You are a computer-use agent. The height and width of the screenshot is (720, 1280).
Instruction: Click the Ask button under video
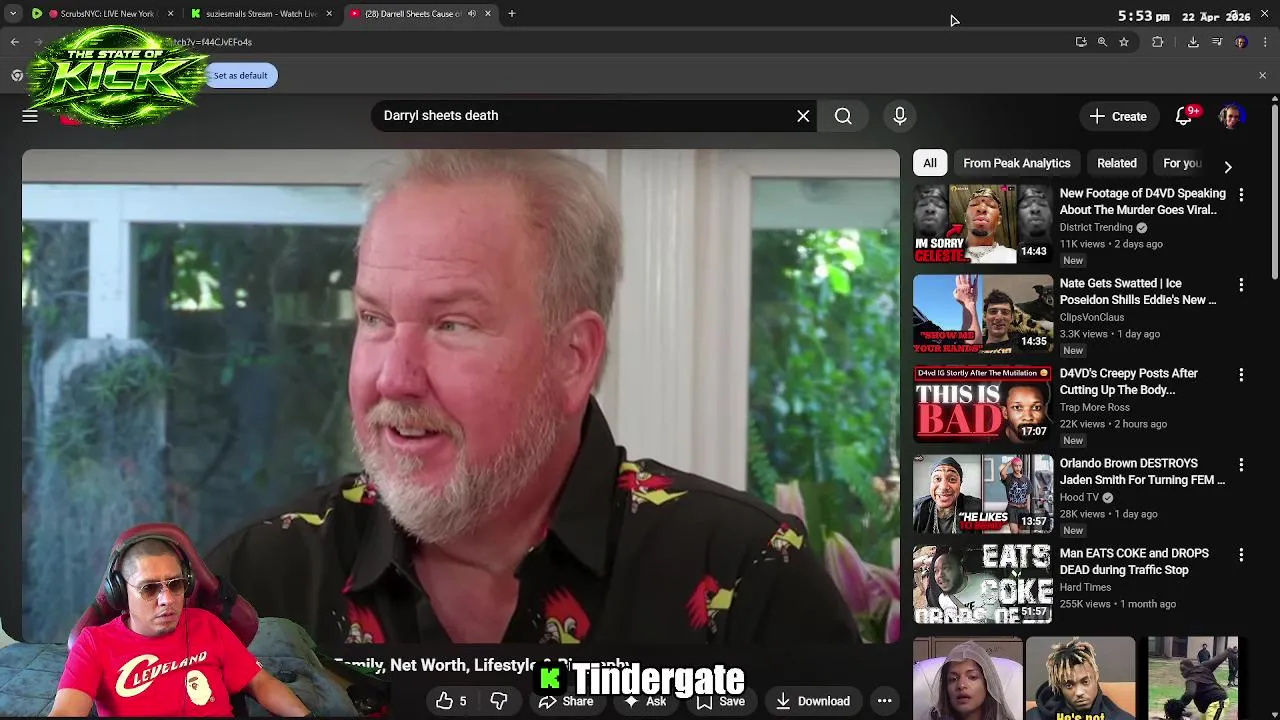tap(644, 701)
